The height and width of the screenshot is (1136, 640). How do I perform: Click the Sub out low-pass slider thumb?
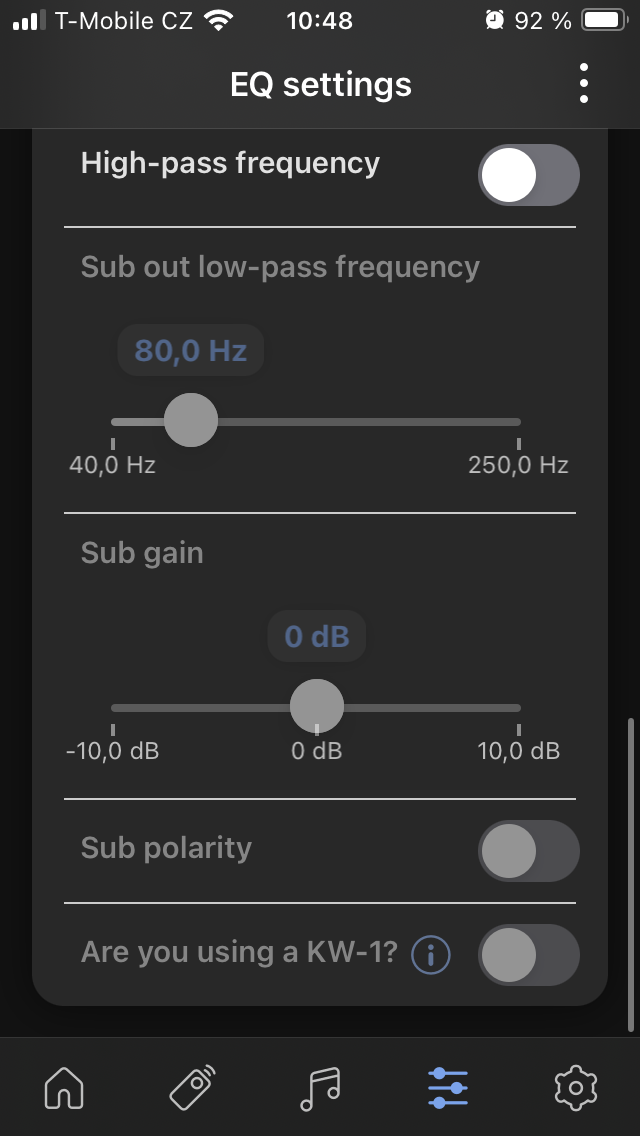[190, 420]
